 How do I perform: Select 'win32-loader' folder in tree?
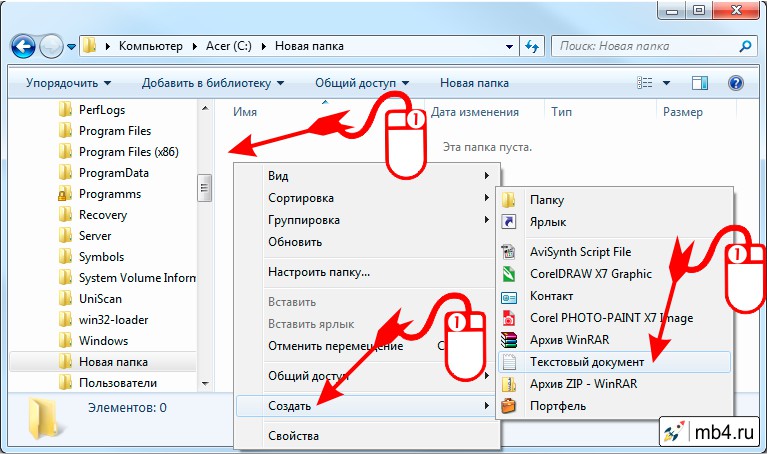pos(113,320)
